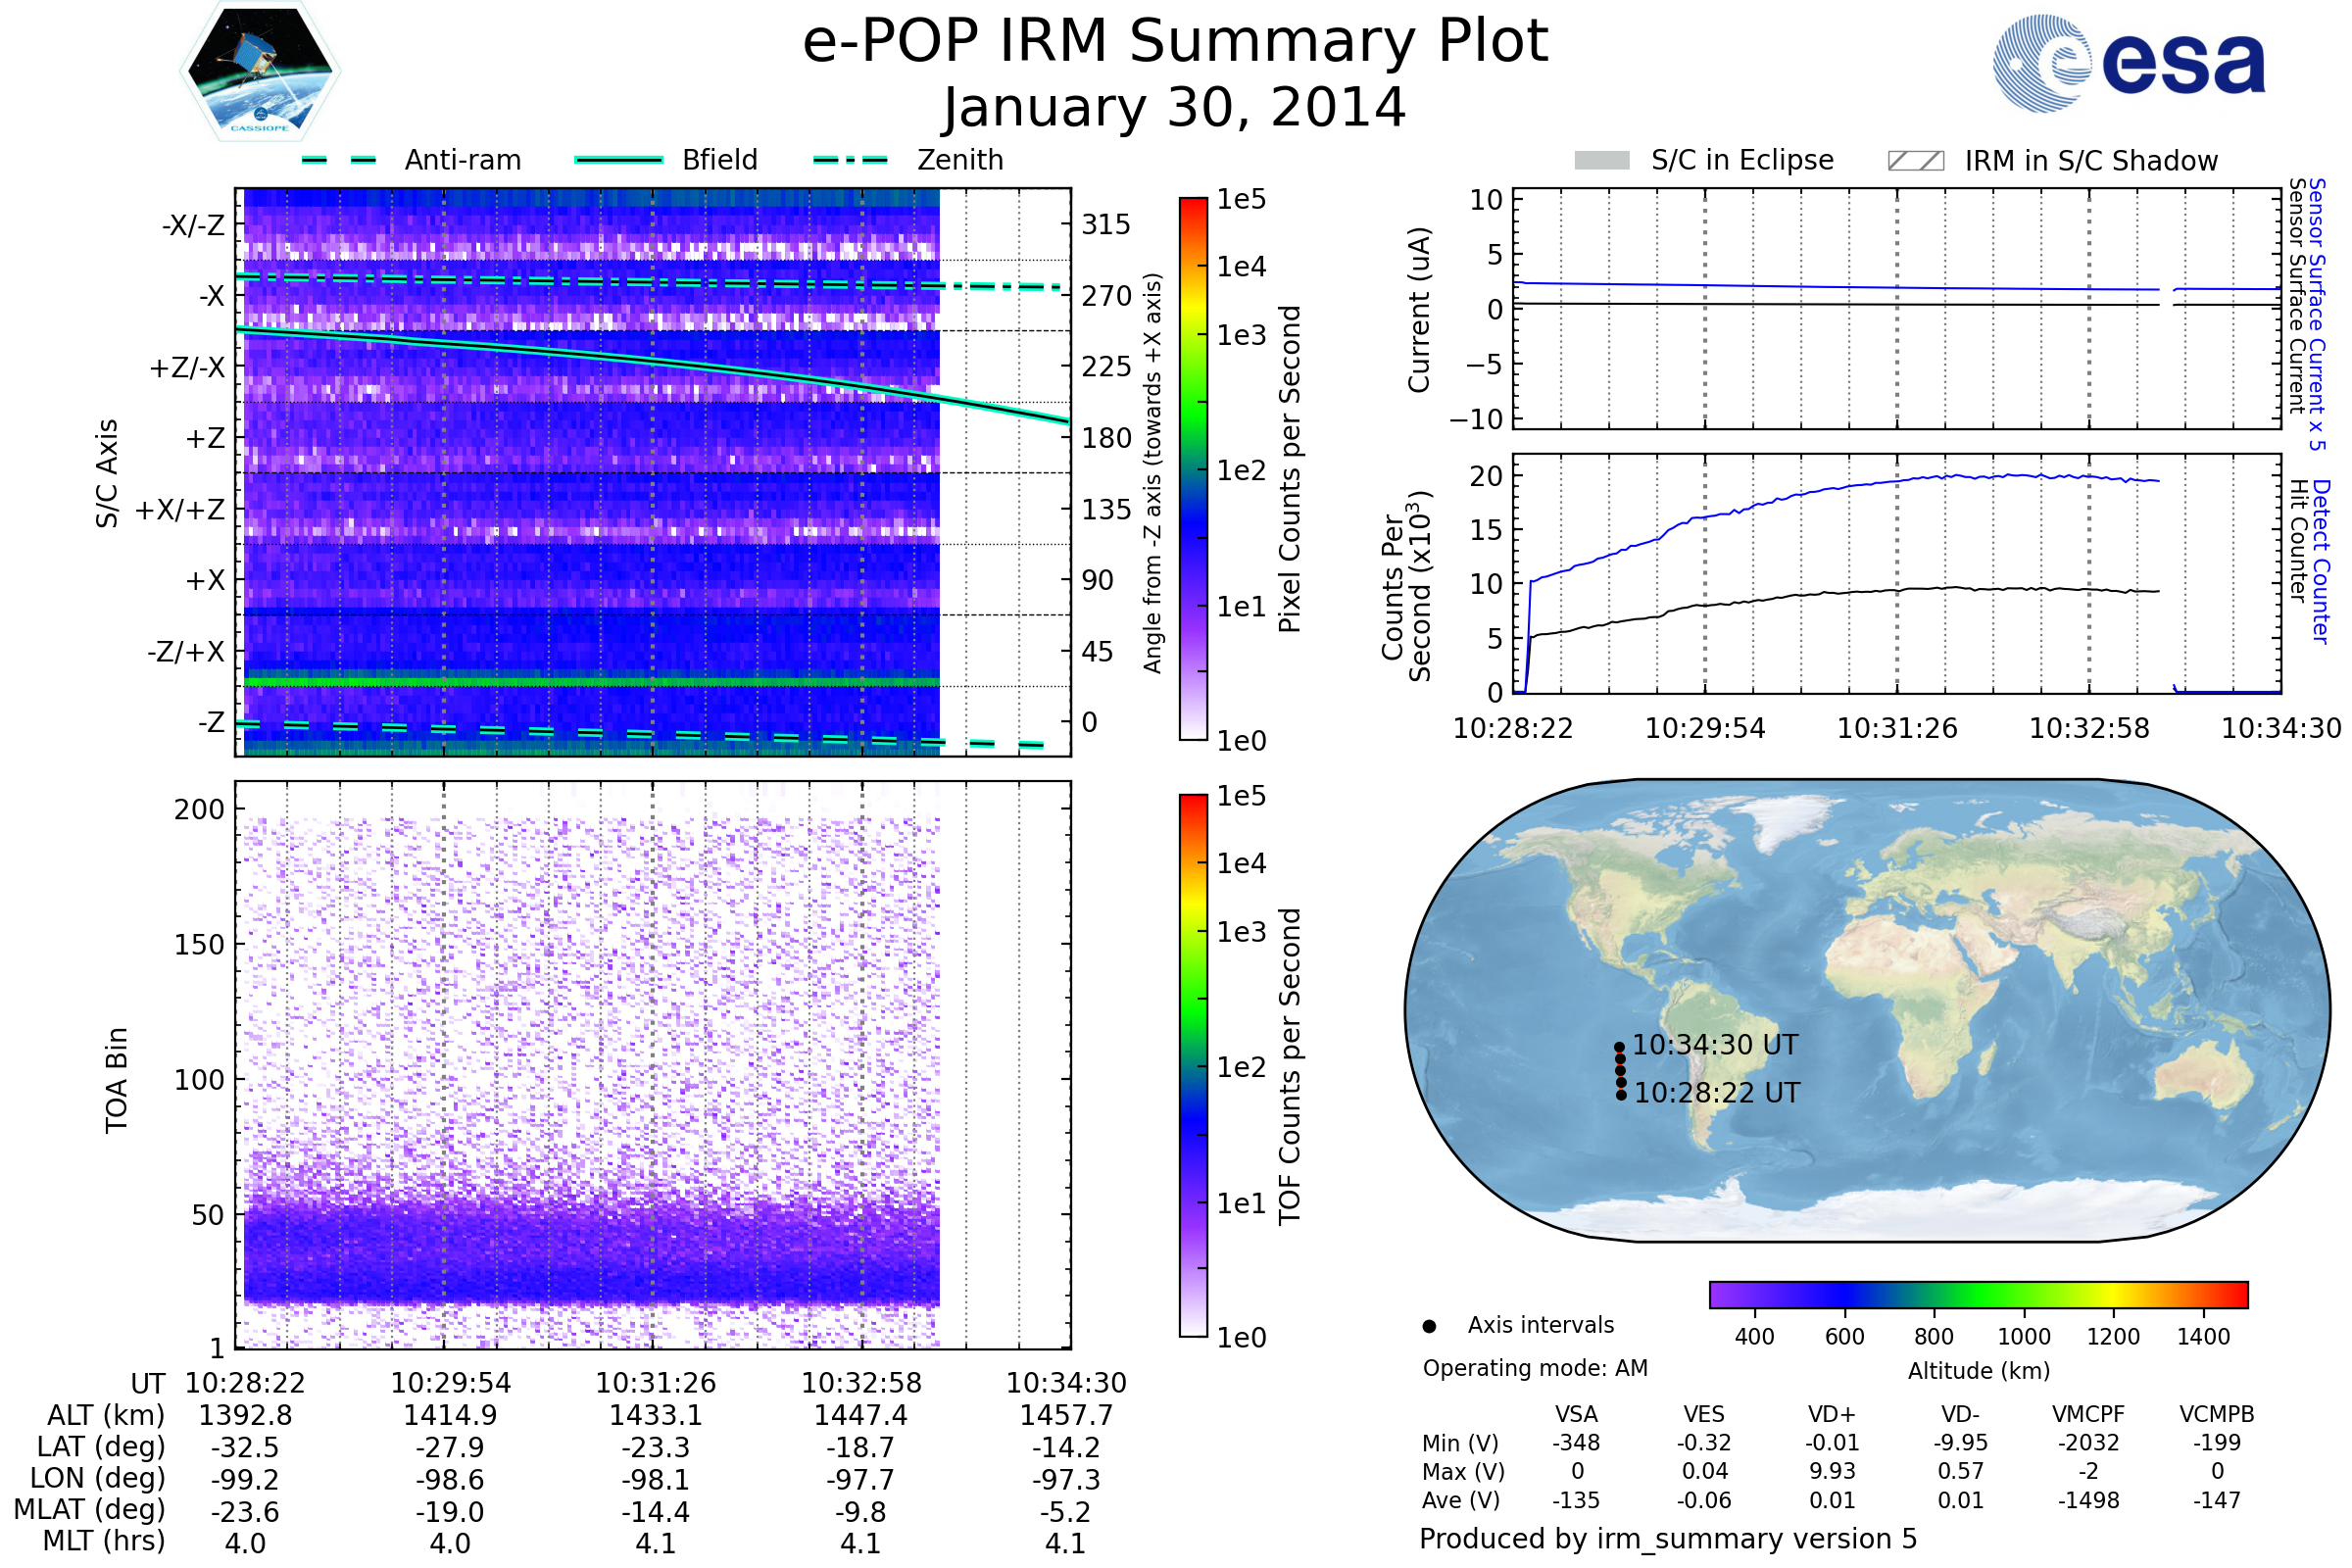This screenshot has height=1568, width=2352.
Task: Click the Pixel Counts per Second colorbar
Action: (x=1193, y=469)
